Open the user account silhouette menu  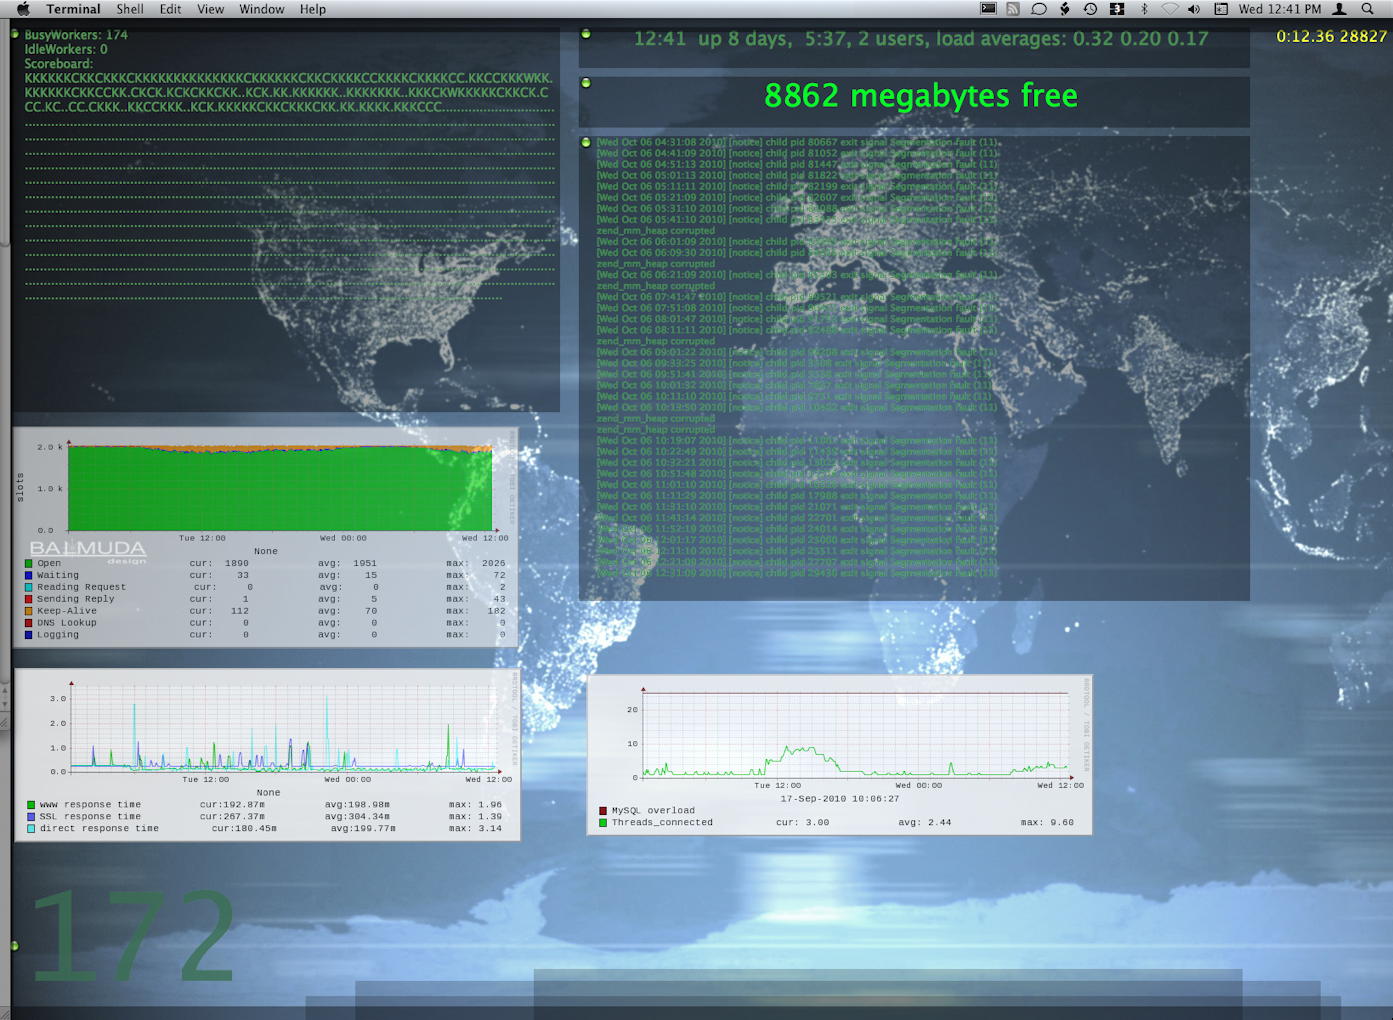click(1340, 9)
